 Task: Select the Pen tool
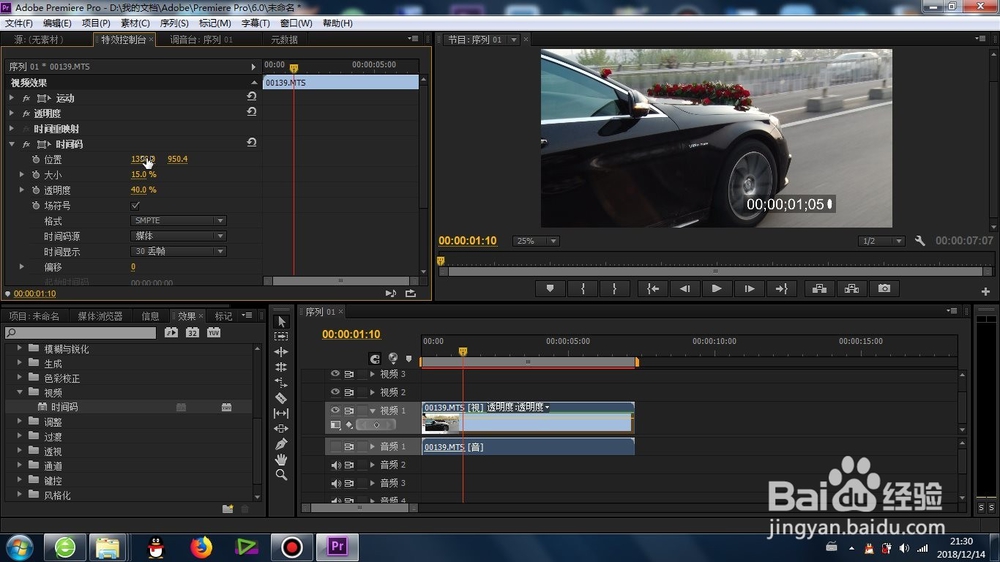(281, 444)
